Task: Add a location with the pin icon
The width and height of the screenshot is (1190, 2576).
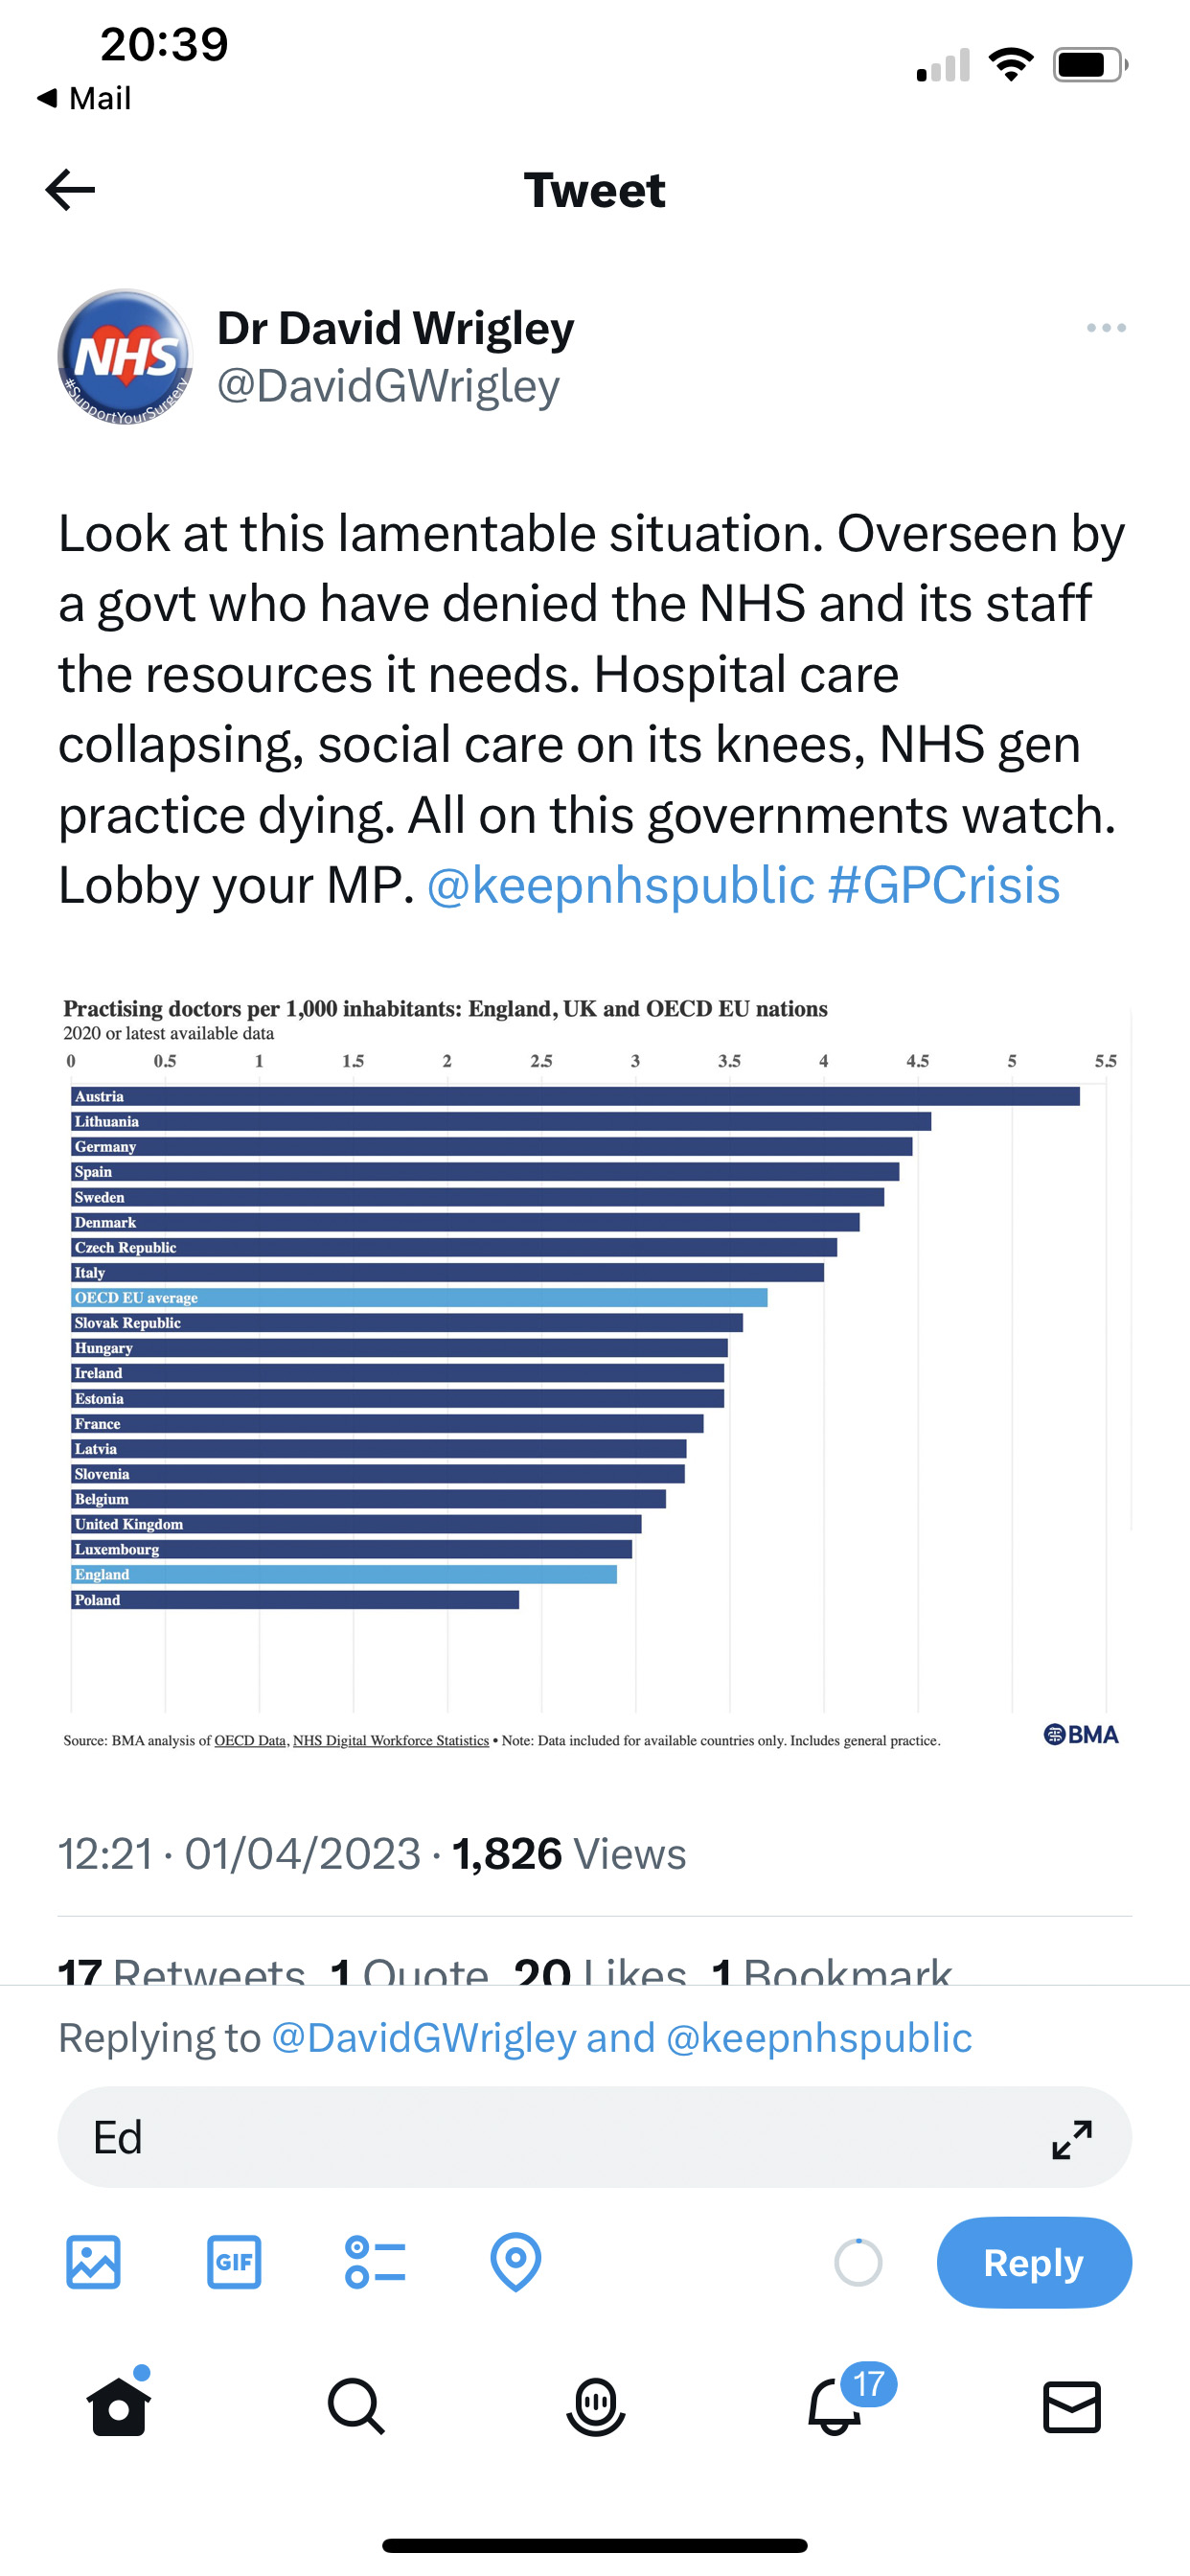Action: (516, 2262)
